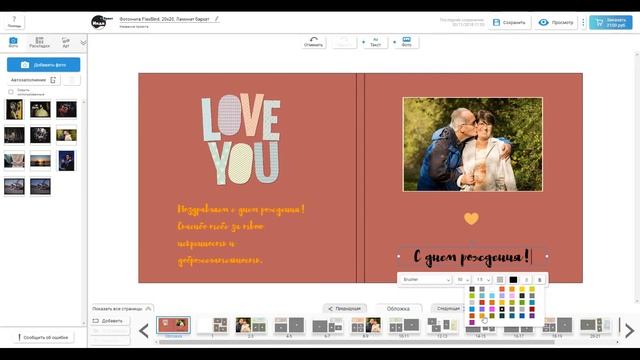This screenshot has width=640, height=360.
Task: Open the pages 8-9 spread thumbnail
Action: 366,326
